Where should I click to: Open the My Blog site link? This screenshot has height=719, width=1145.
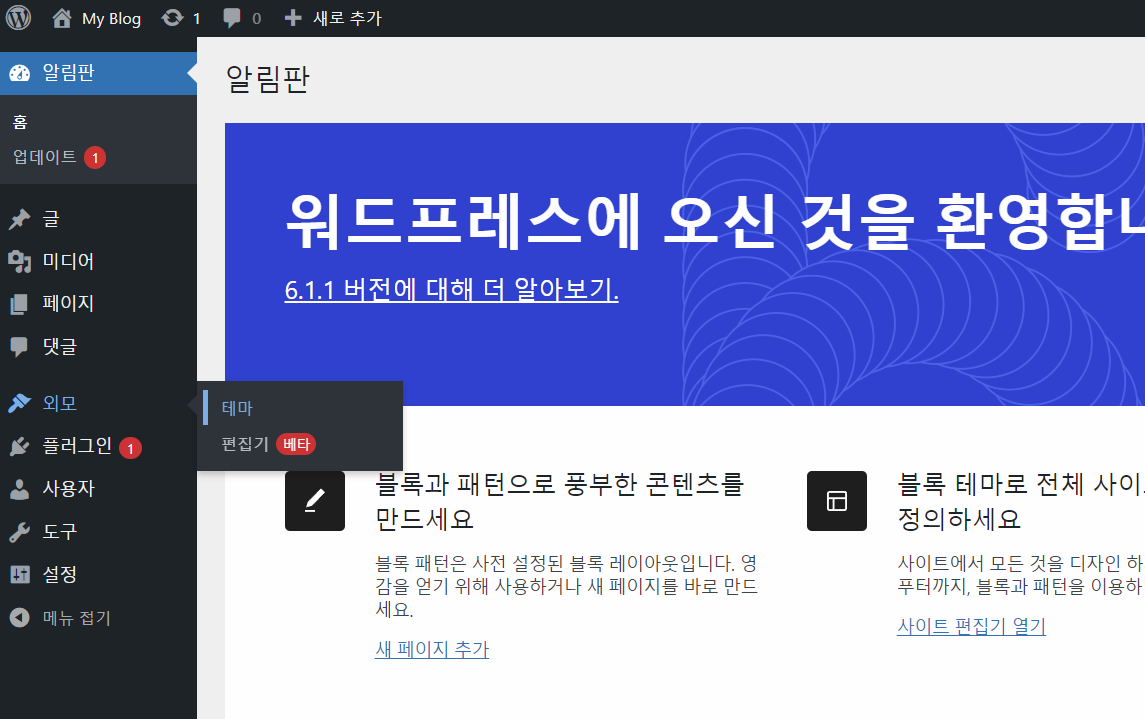coord(111,18)
